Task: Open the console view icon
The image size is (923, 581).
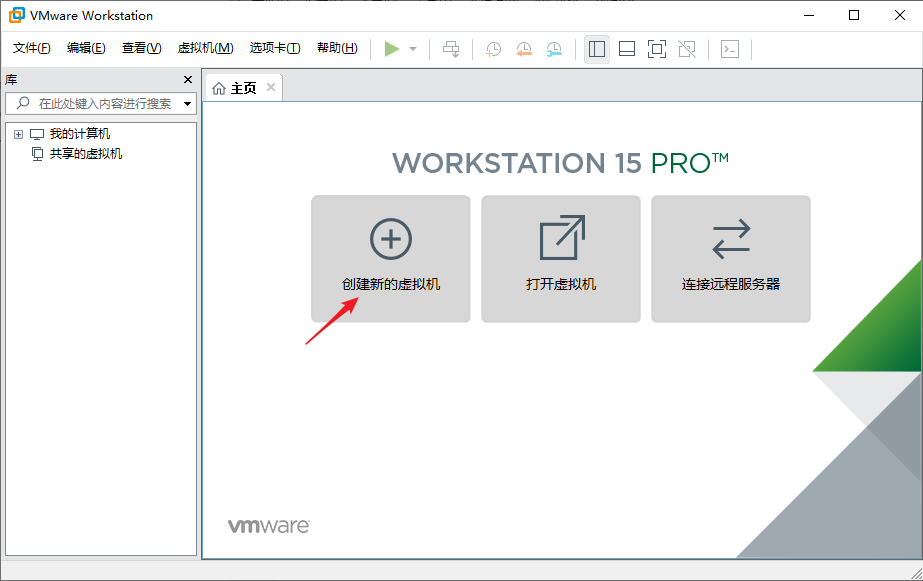Action: [x=730, y=49]
